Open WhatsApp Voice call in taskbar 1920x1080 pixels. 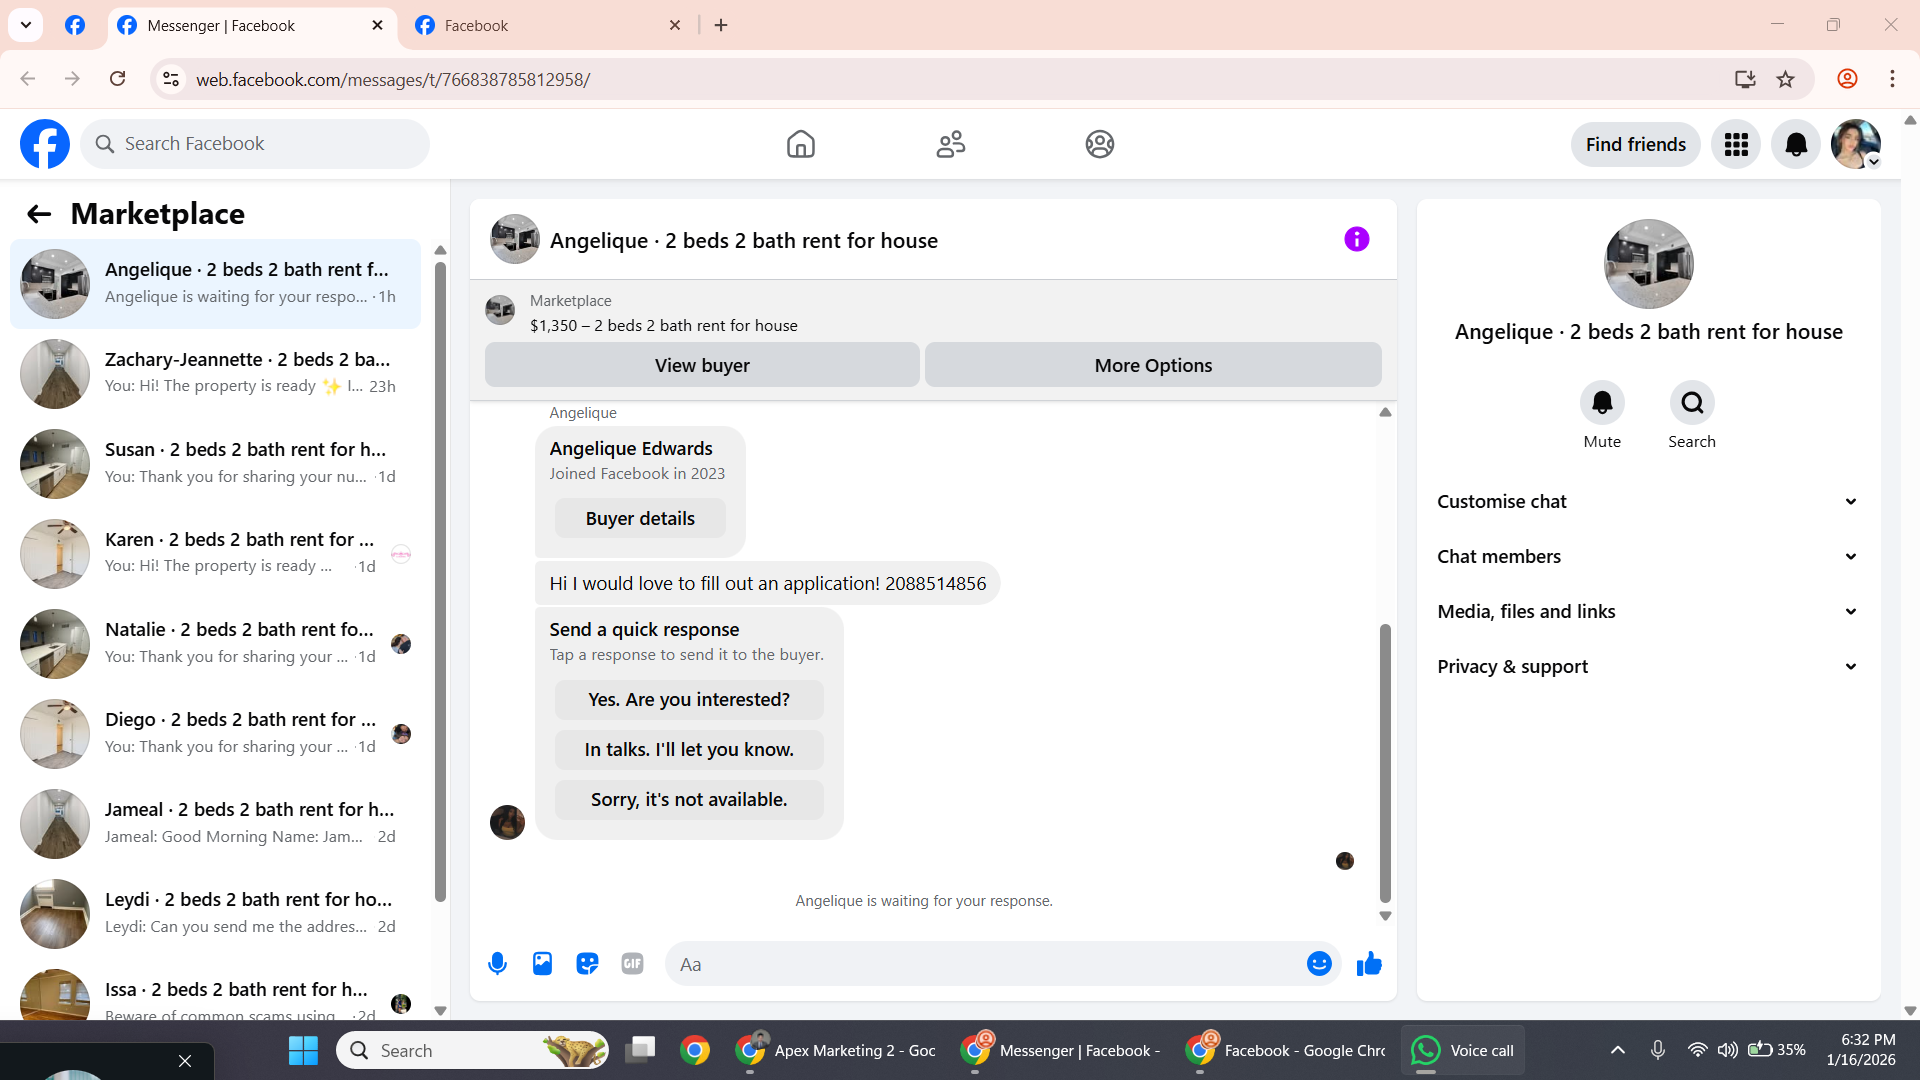[x=1462, y=1050]
